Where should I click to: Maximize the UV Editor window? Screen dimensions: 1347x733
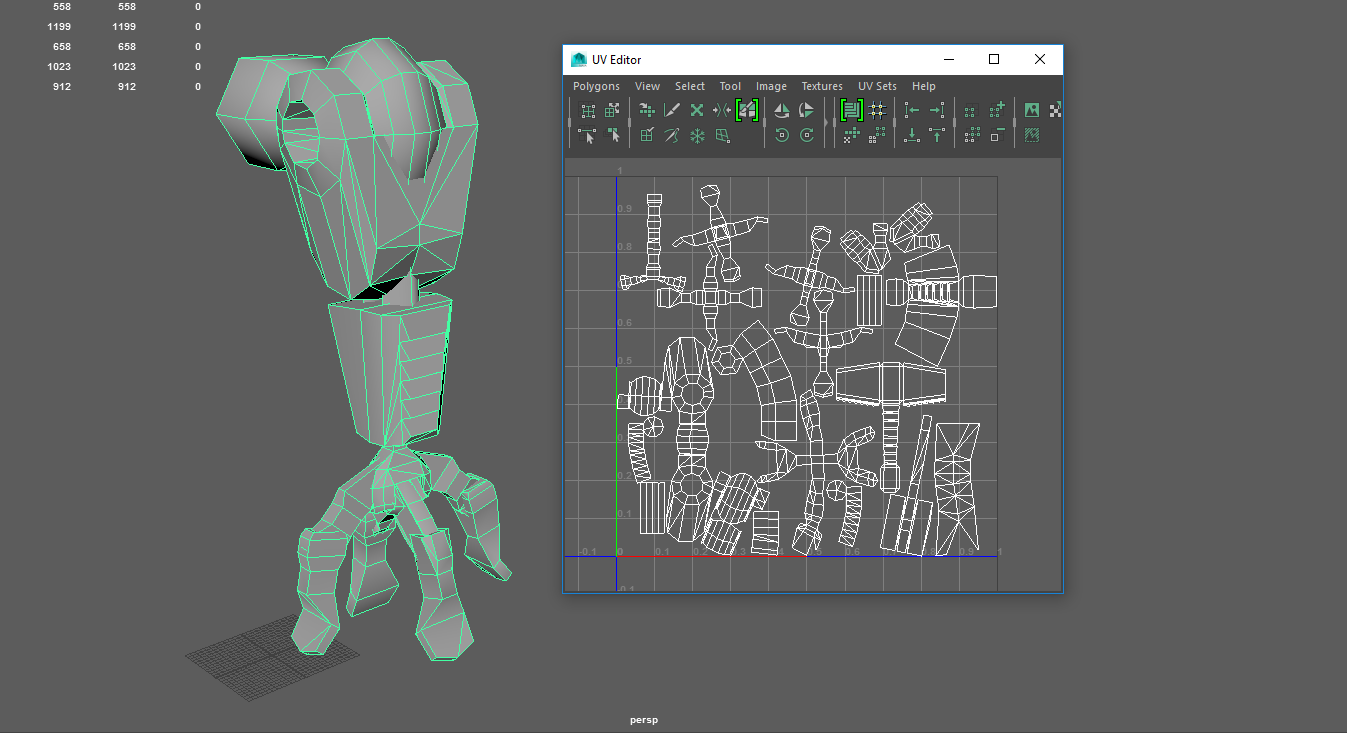[x=994, y=60]
